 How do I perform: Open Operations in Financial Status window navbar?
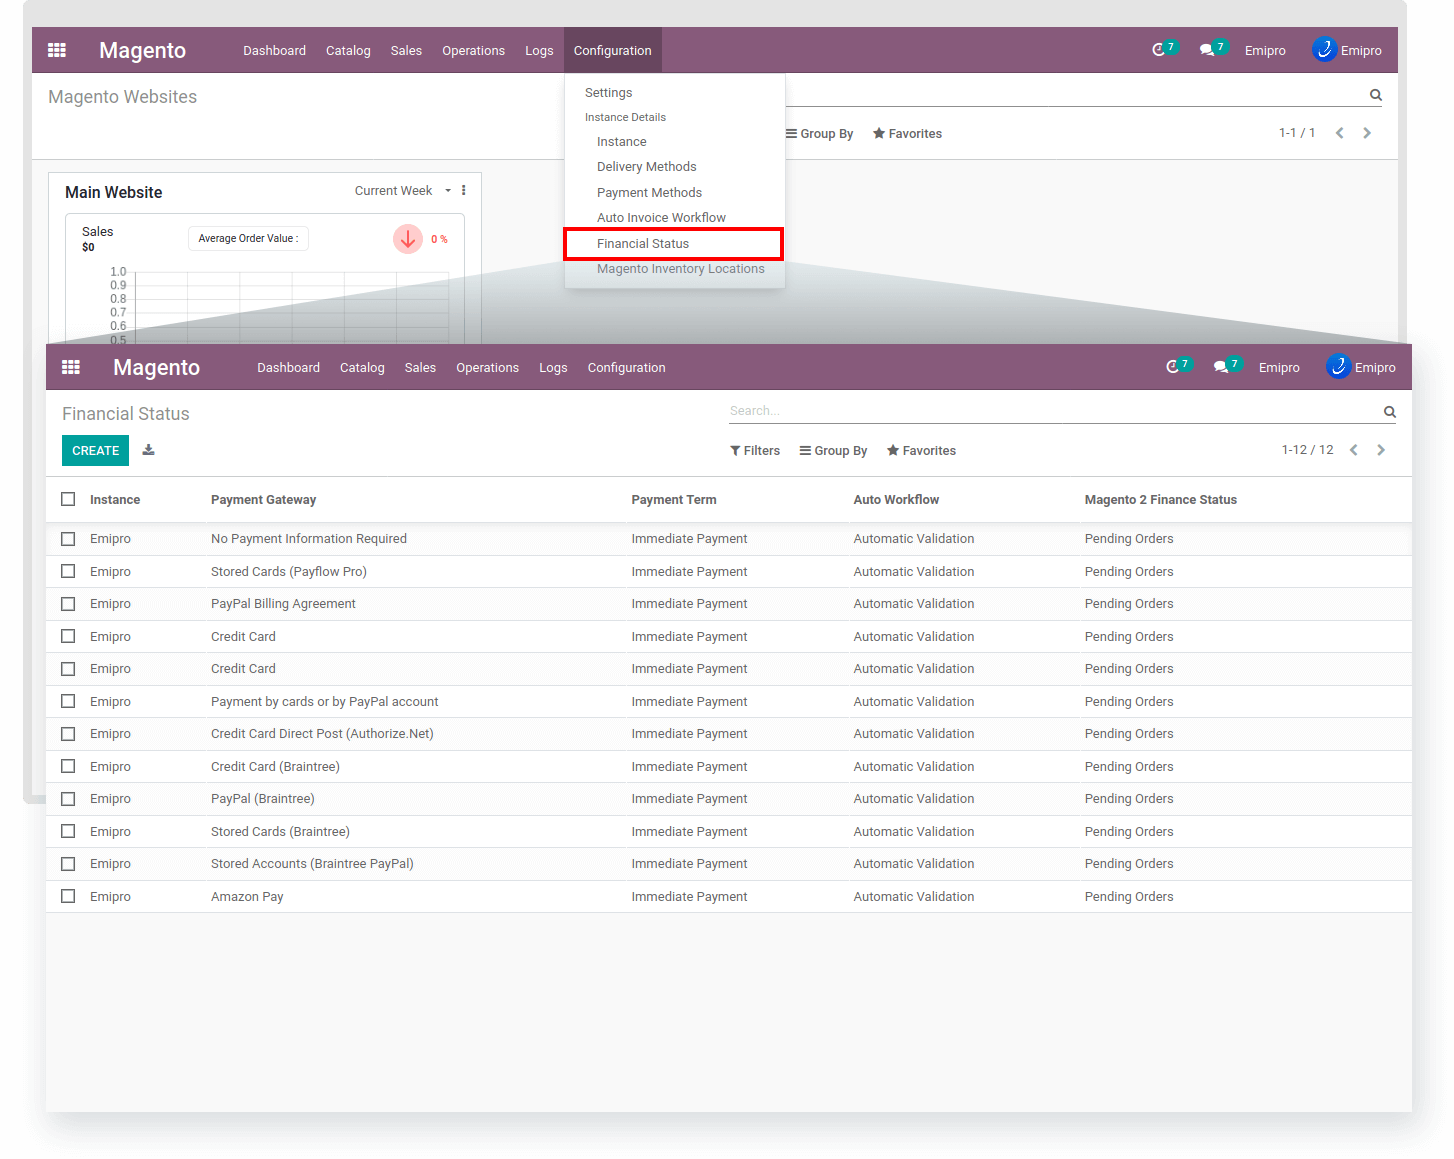487,368
